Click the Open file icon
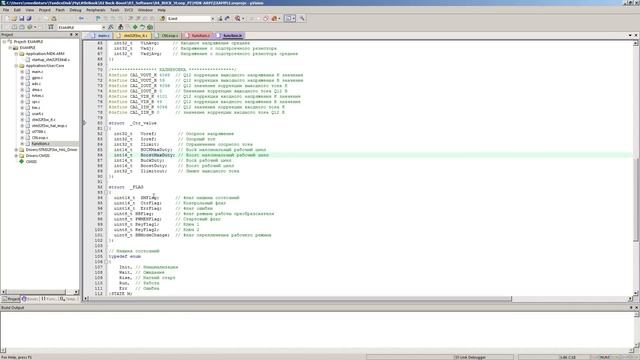 (14, 18)
